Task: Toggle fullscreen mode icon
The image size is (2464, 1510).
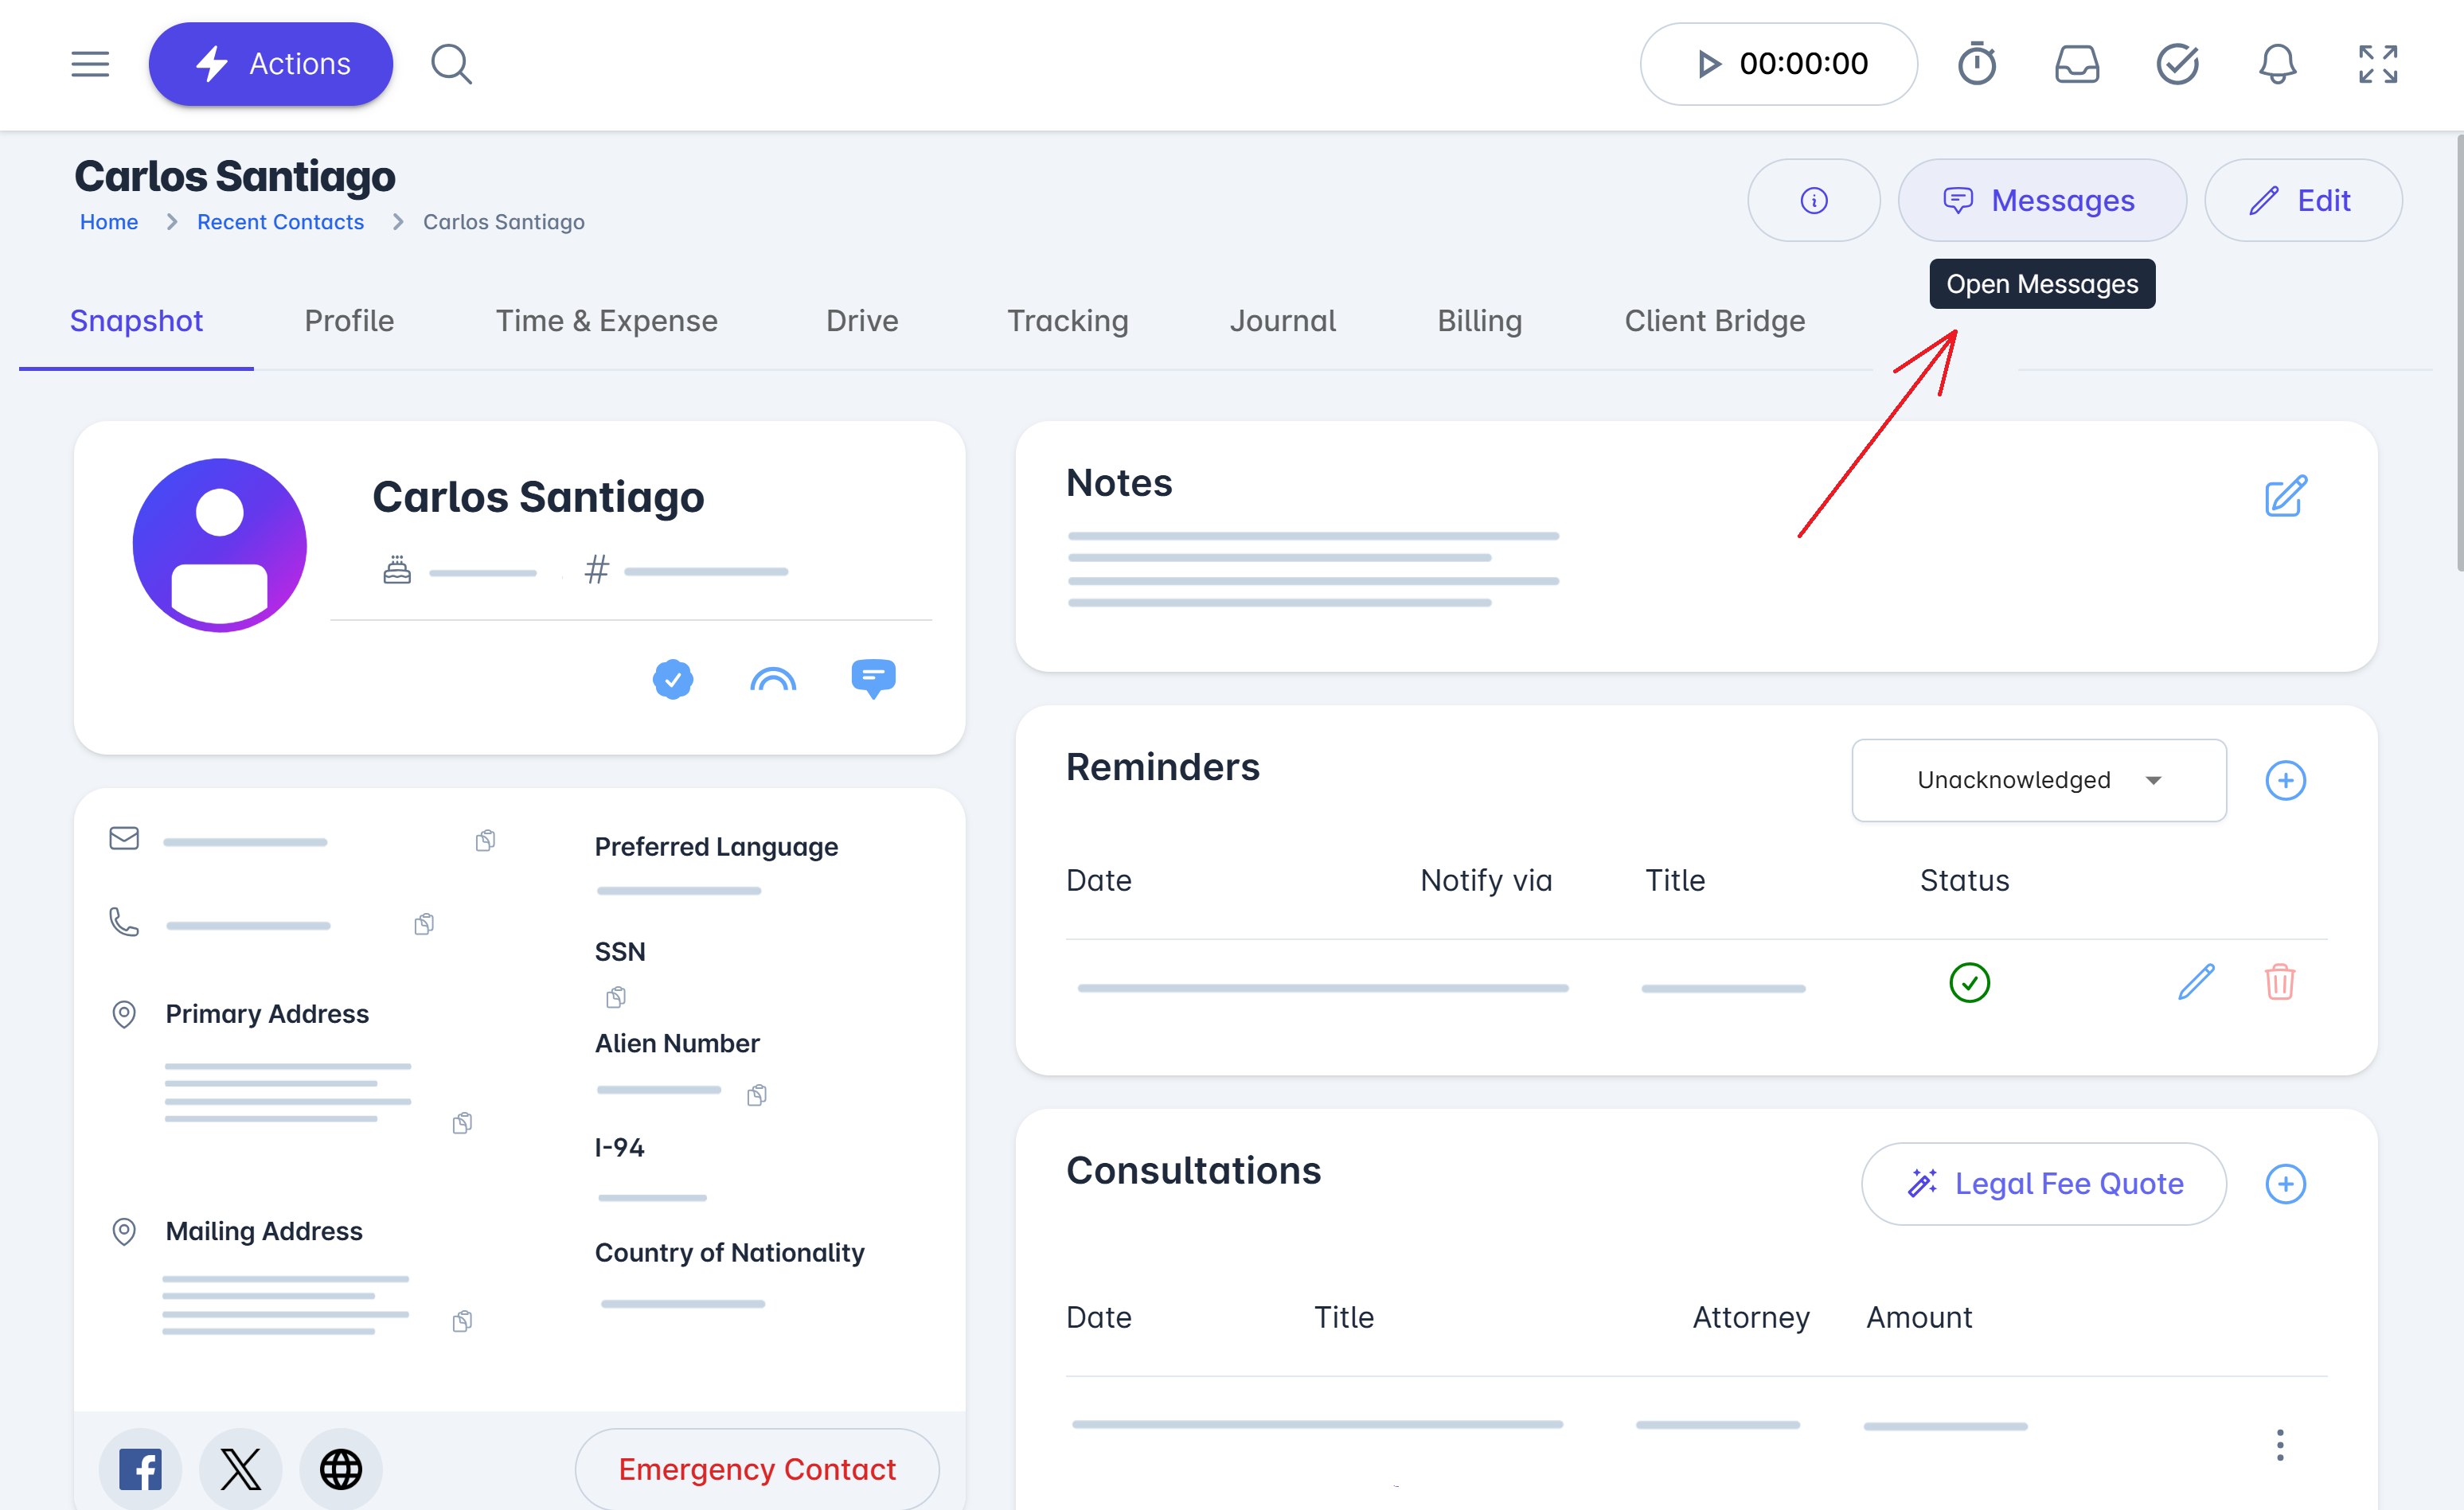Action: (2377, 64)
